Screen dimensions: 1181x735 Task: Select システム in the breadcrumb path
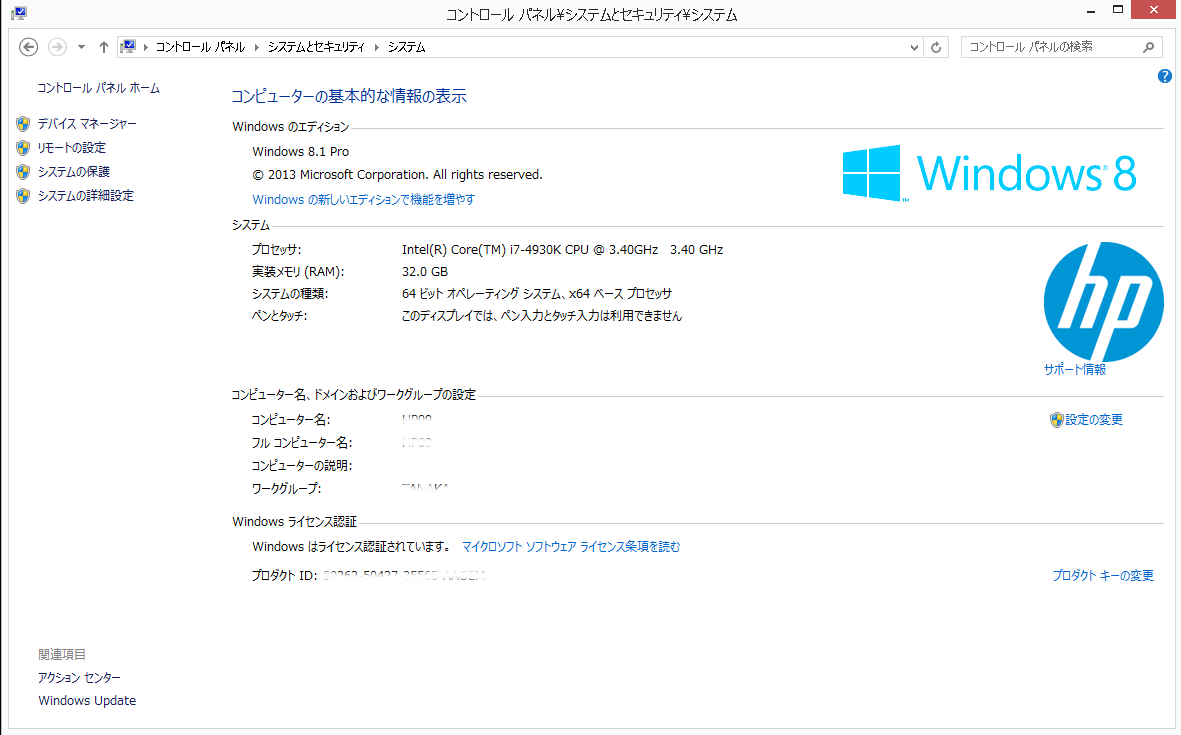[407, 47]
